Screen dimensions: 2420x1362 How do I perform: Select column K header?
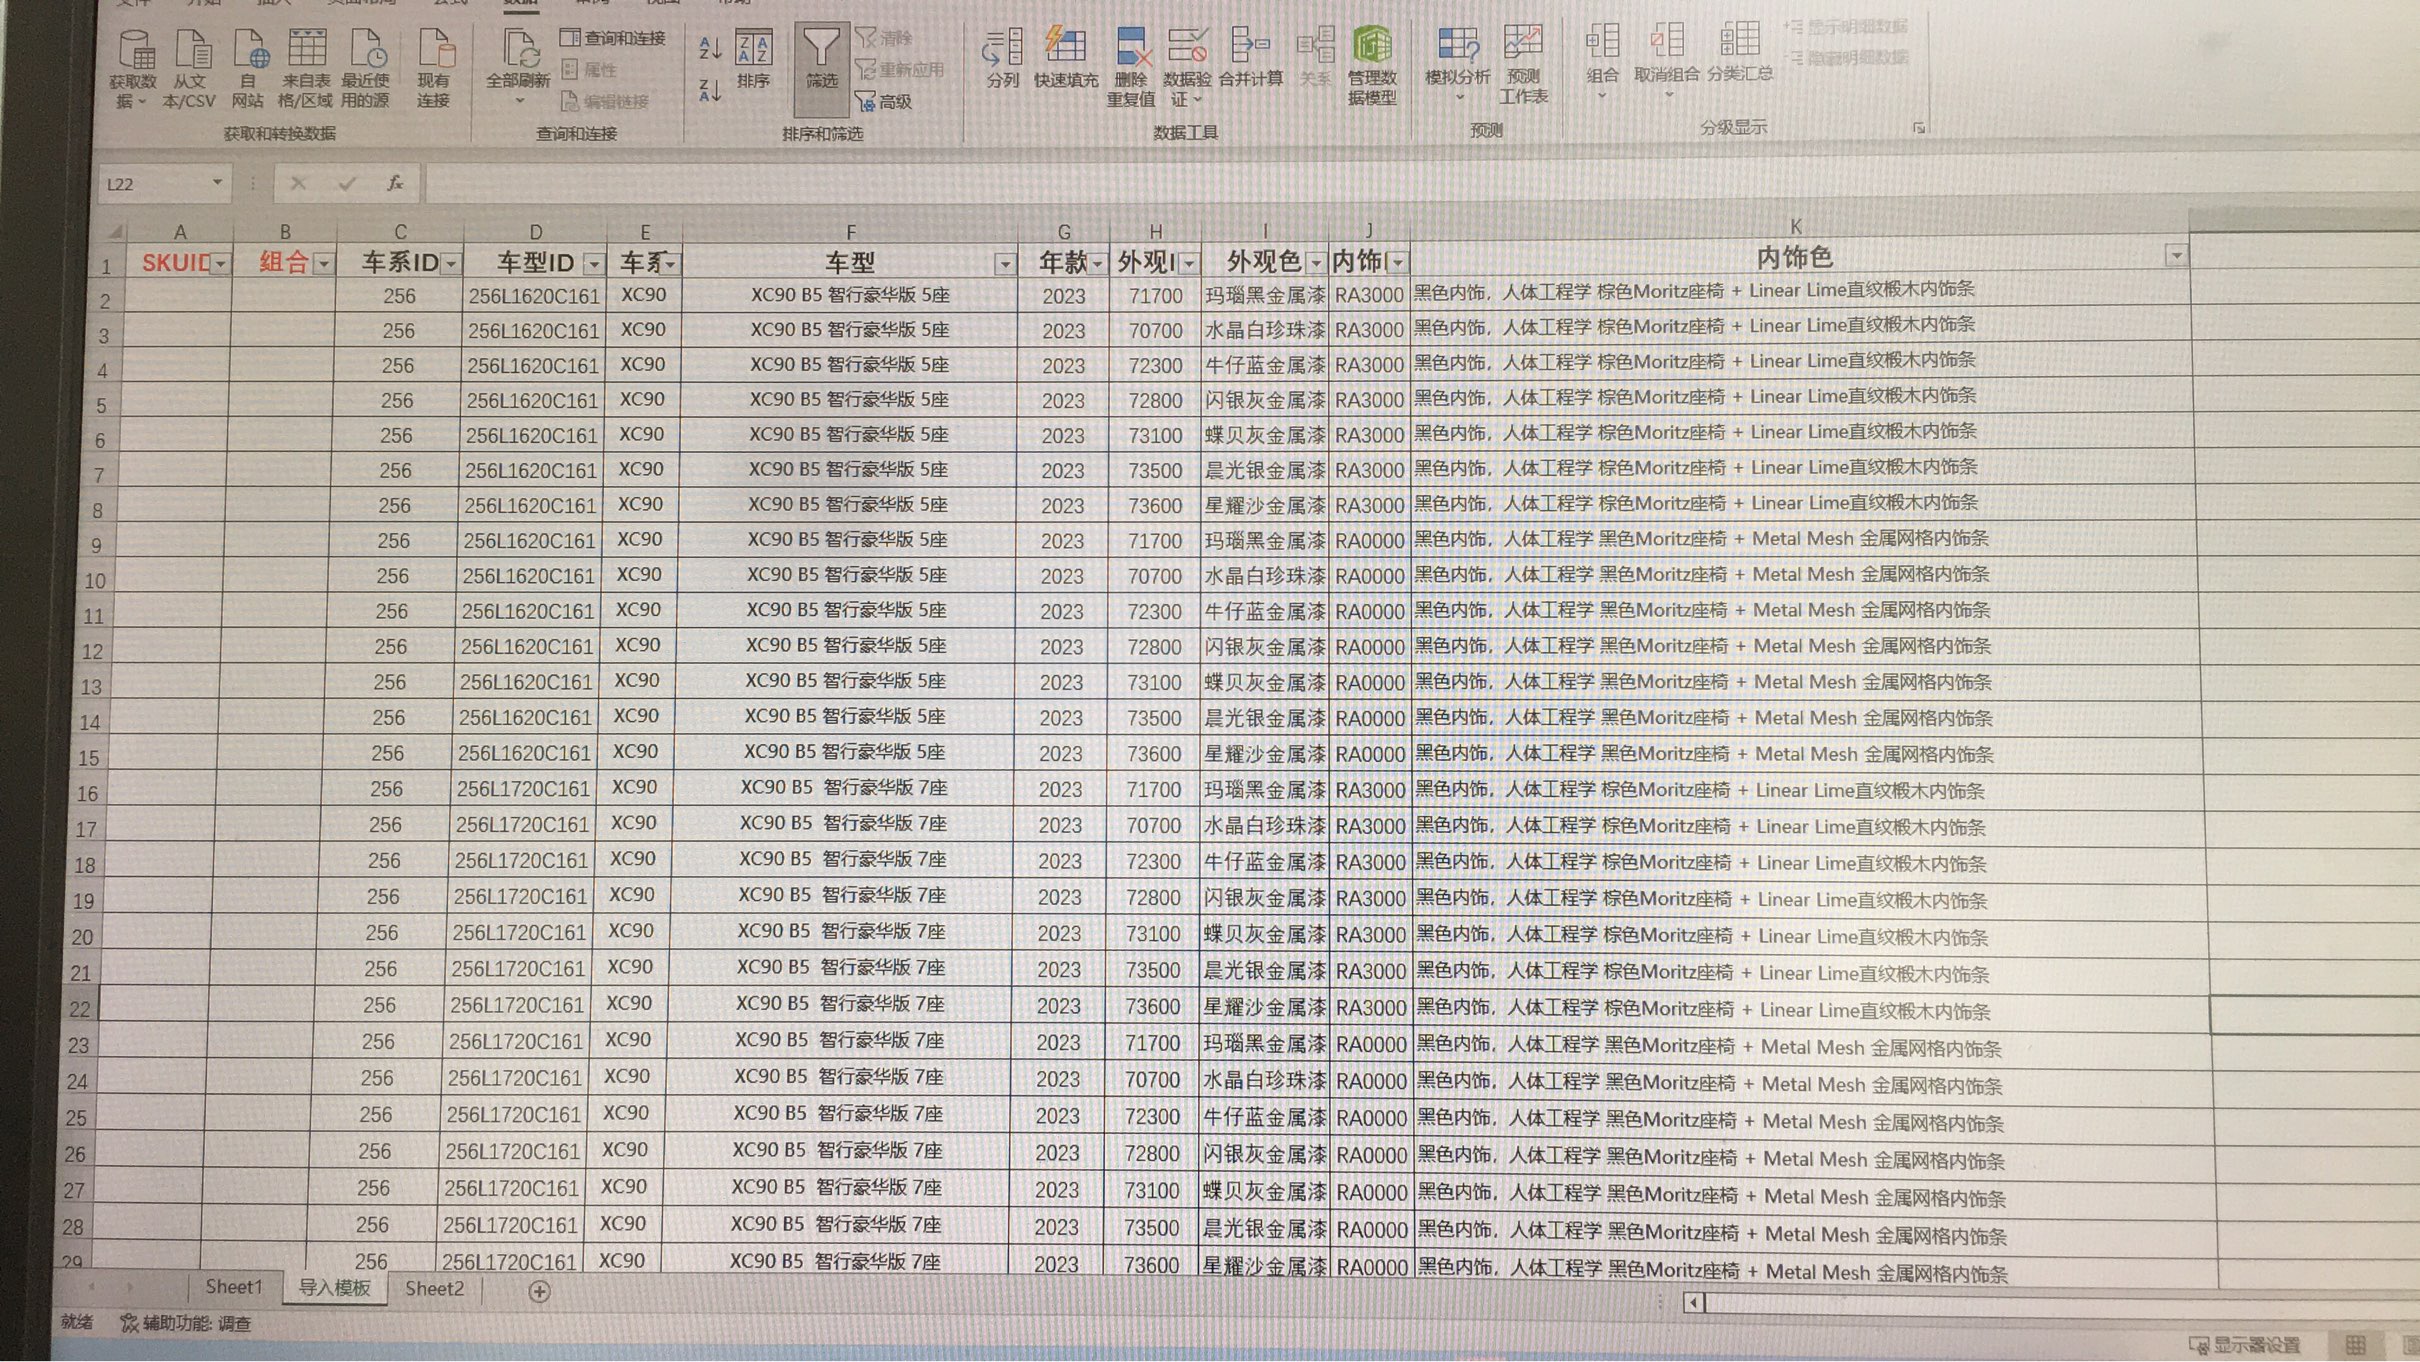click(x=1796, y=226)
